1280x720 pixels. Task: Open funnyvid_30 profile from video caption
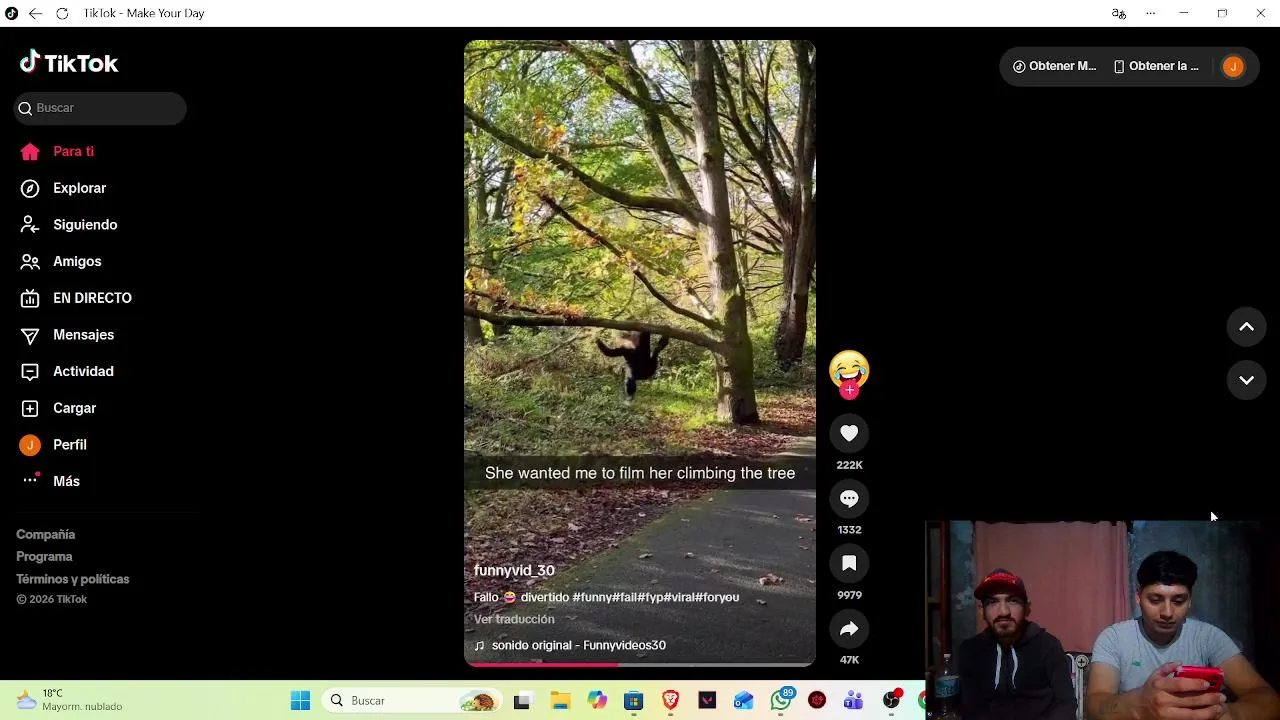pos(514,570)
